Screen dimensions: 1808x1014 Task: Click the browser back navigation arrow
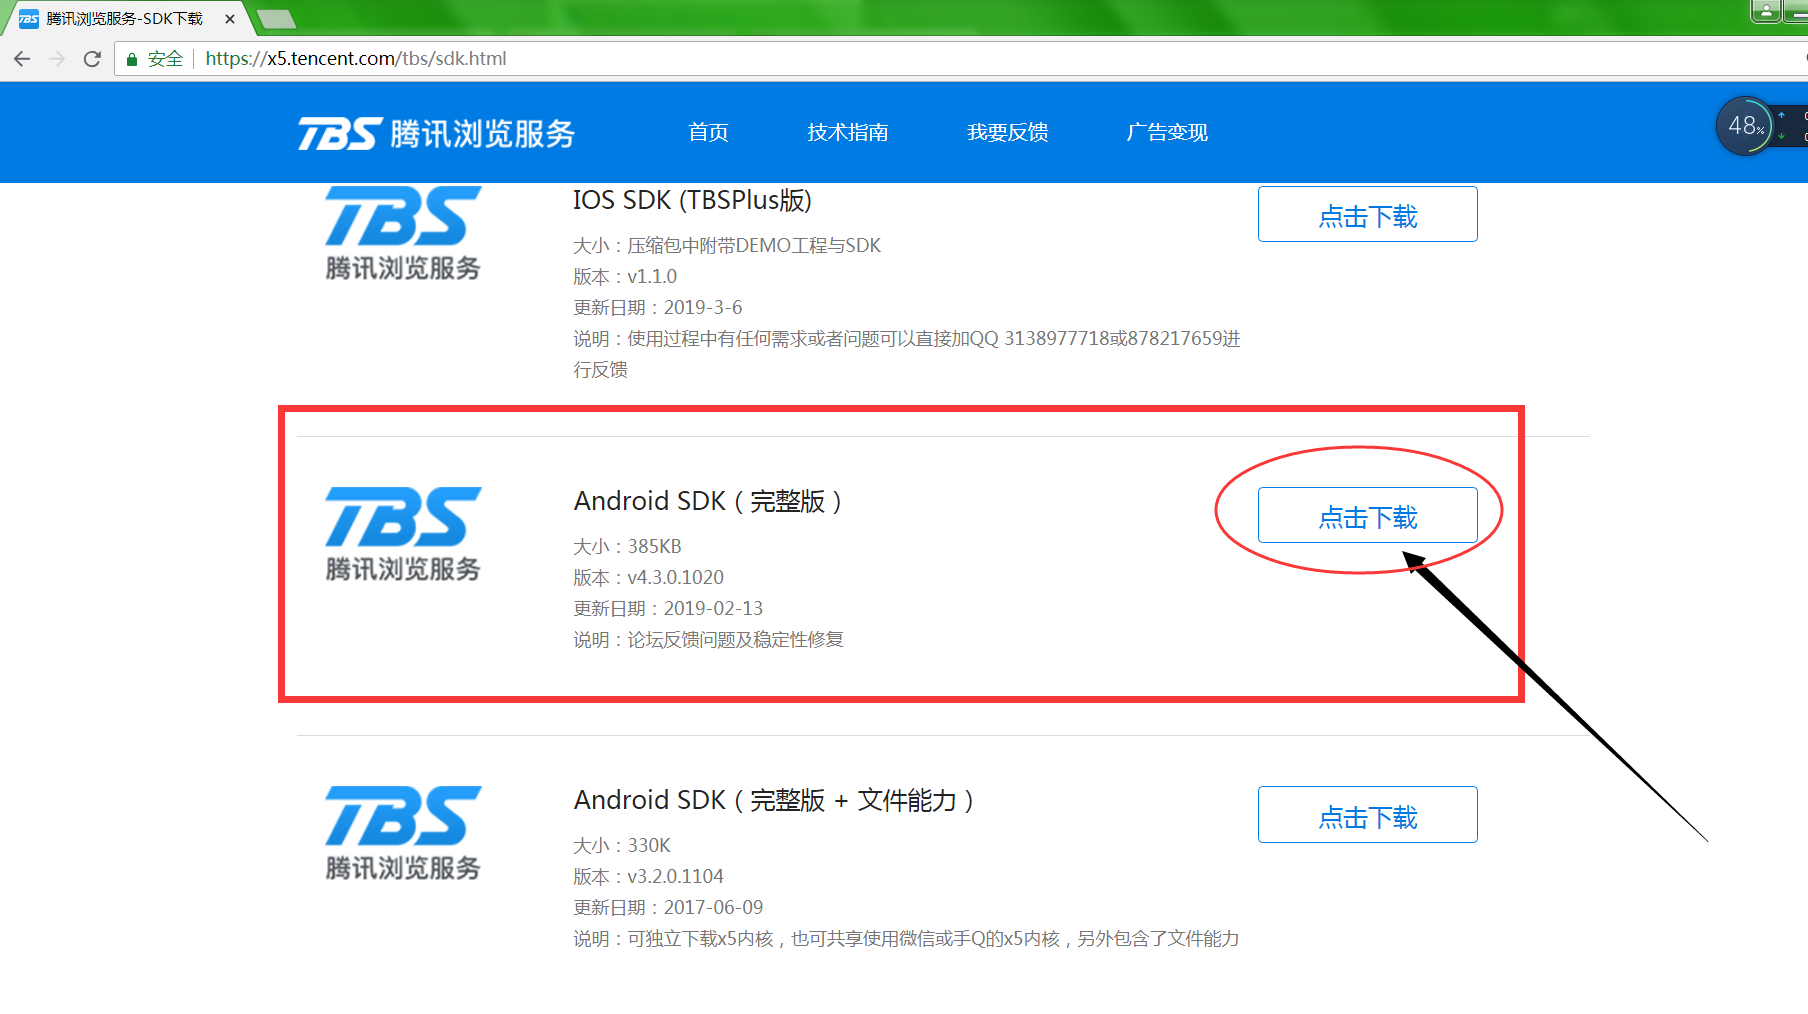pyautogui.click(x=22, y=58)
